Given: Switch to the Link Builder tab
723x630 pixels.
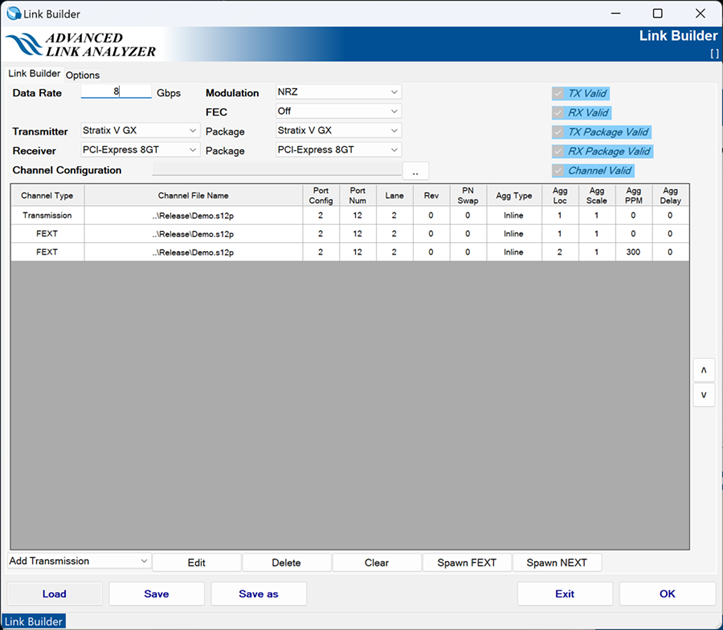Looking at the screenshot, I should (34, 73).
